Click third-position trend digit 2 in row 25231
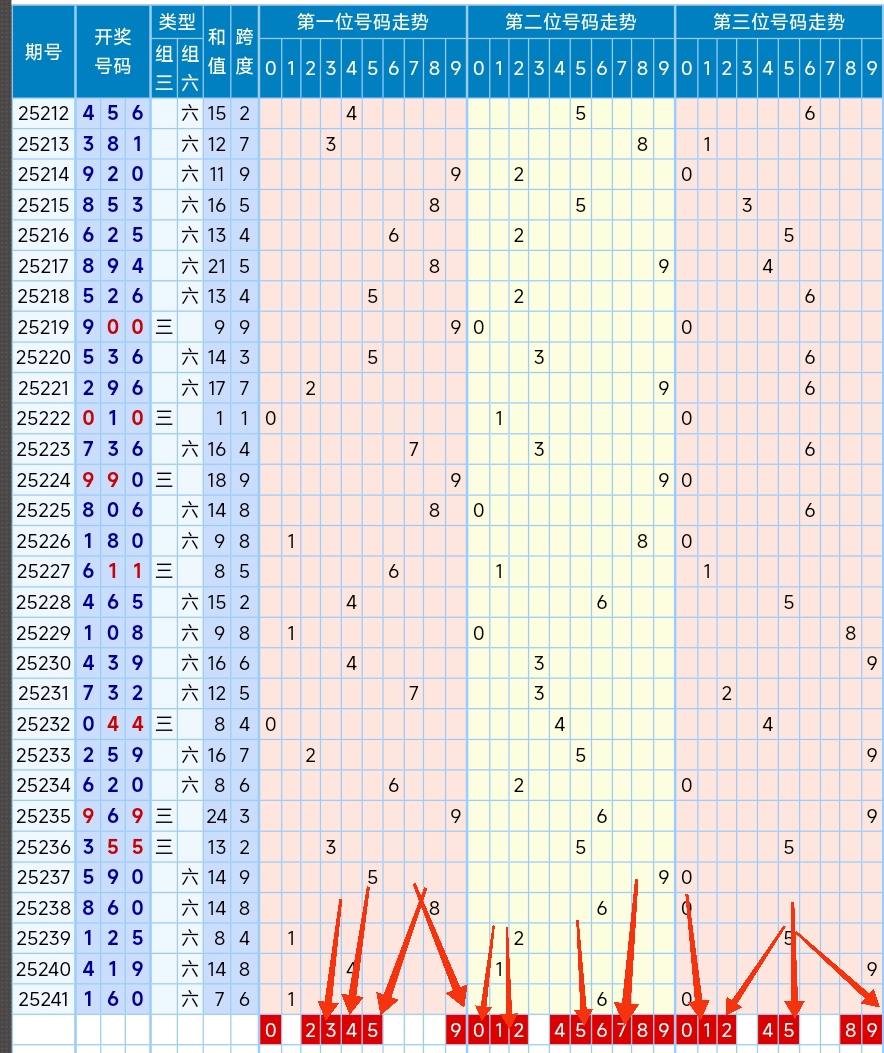This screenshot has height=1053, width=884. click(726, 693)
